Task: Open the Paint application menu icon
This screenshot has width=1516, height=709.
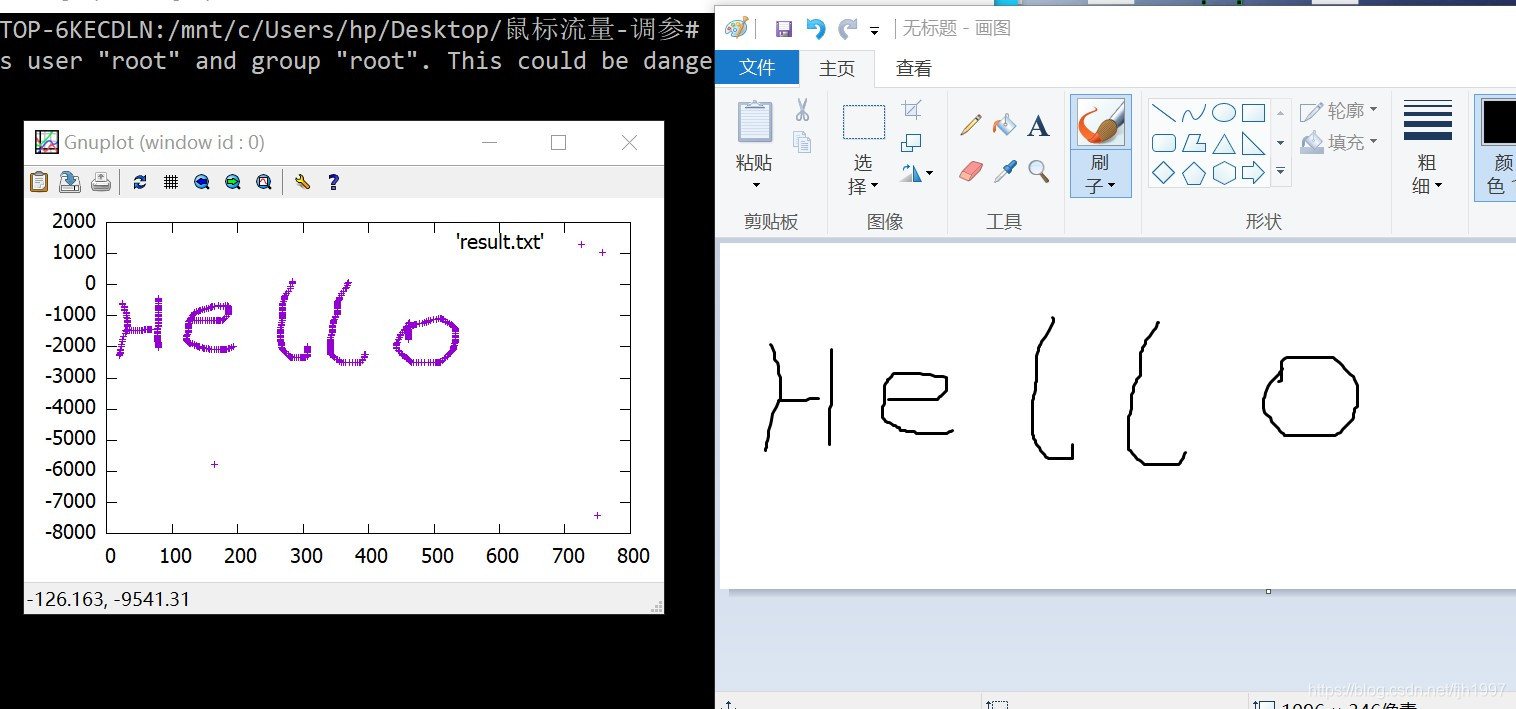Action: (737, 28)
